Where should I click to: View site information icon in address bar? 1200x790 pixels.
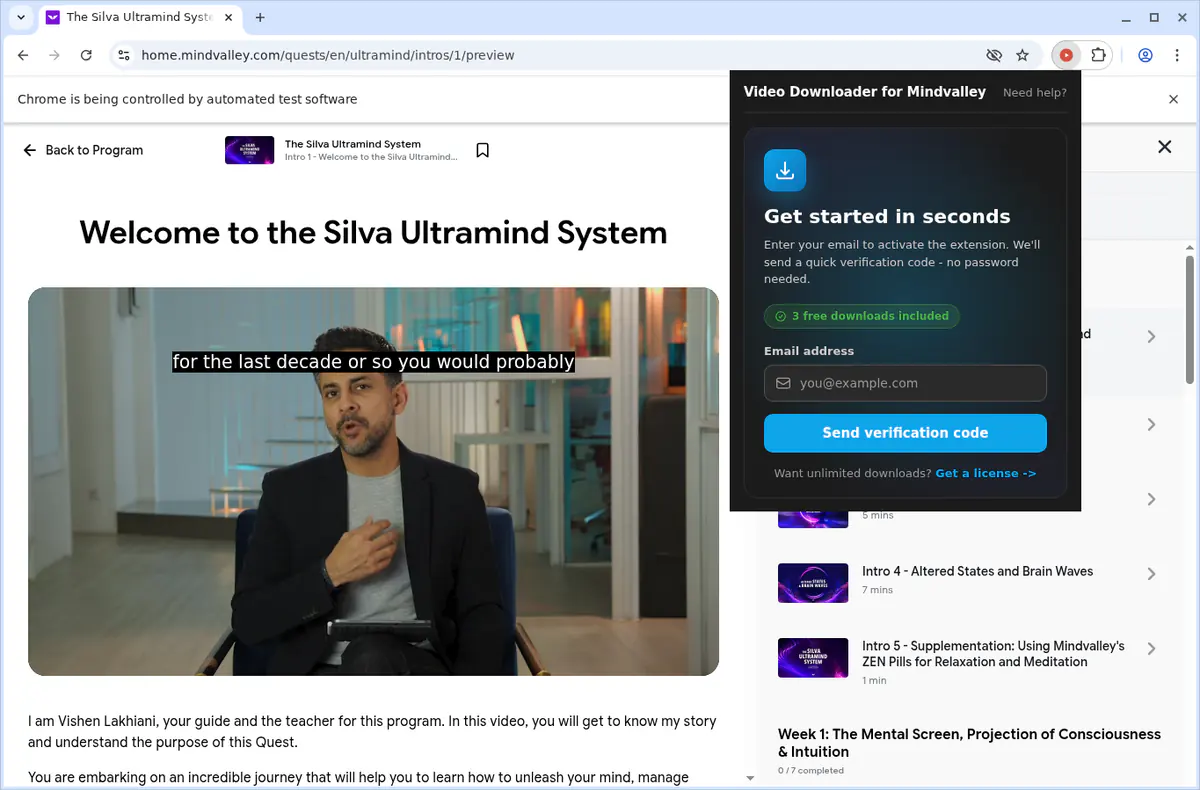click(x=123, y=55)
